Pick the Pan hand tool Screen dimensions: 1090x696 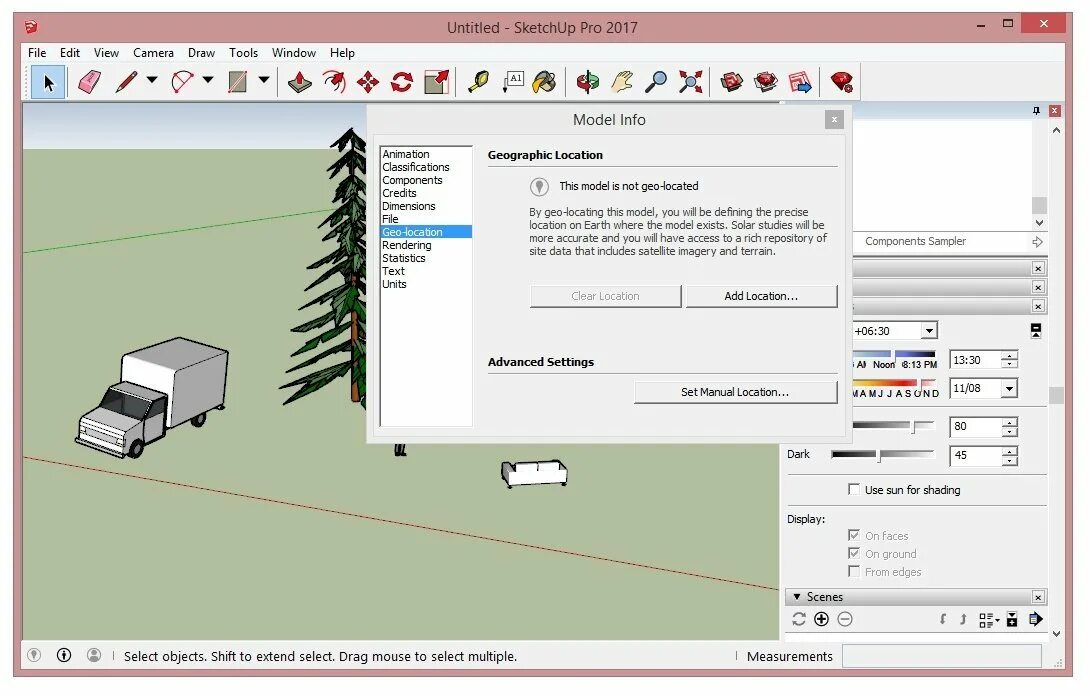[x=622, y=83]
